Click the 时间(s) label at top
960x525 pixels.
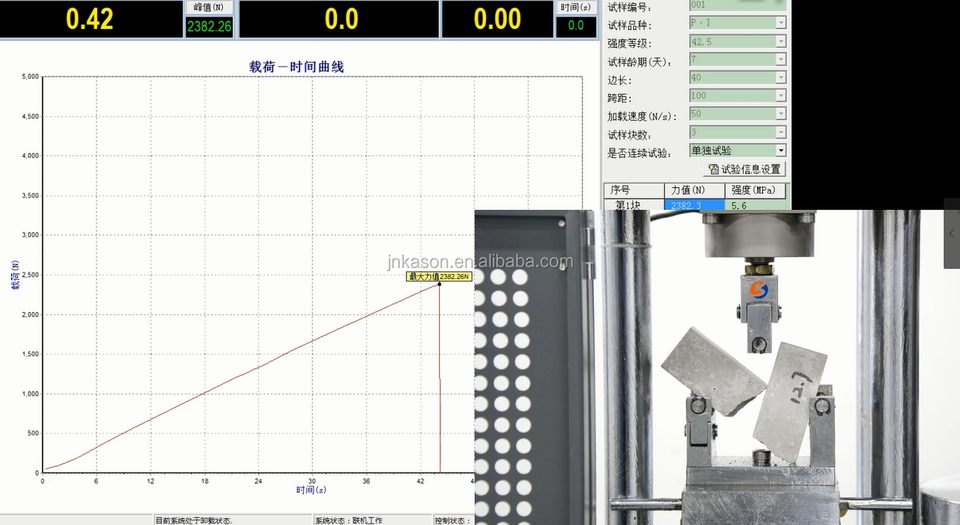(x=576, y=7)
